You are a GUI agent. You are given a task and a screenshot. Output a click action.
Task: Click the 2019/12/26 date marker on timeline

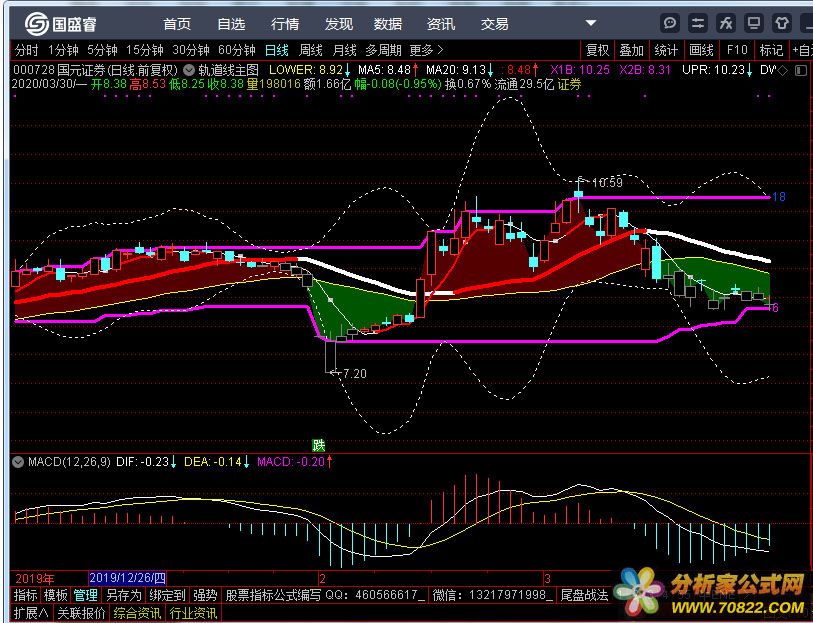129,578
